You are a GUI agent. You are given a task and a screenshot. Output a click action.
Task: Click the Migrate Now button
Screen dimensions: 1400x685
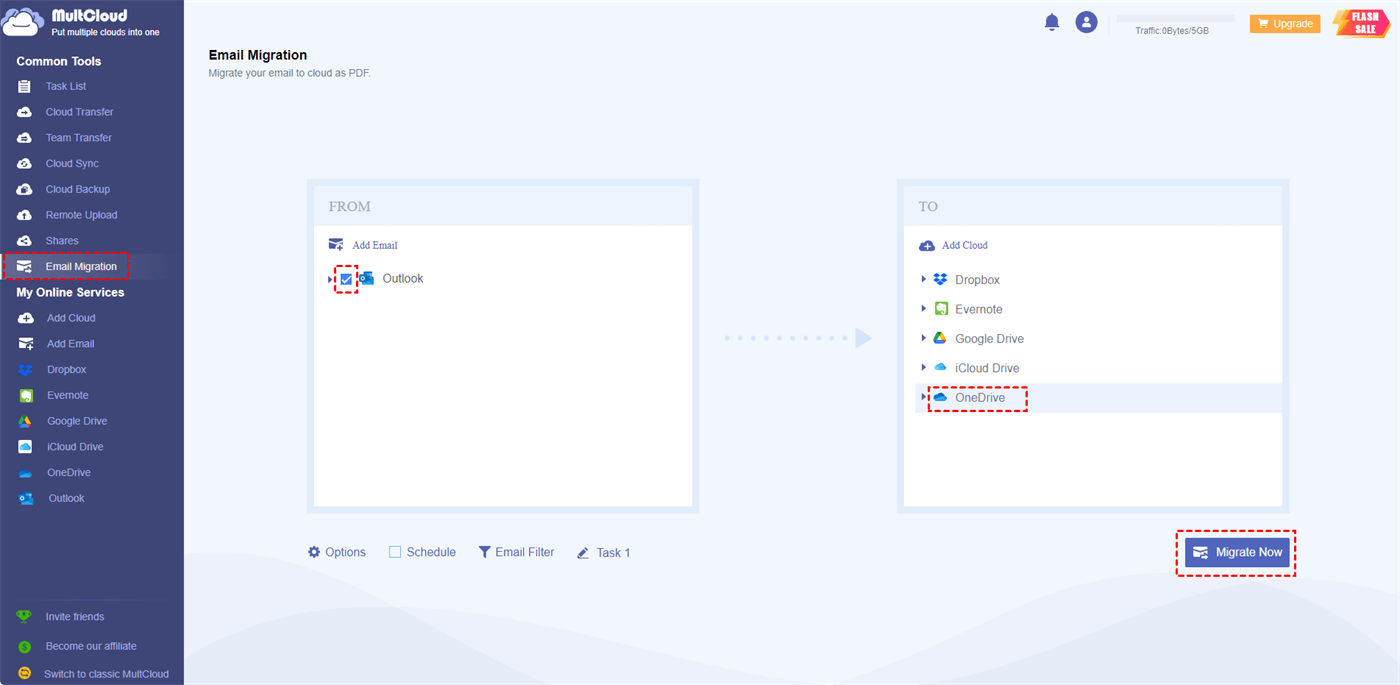[1237, 552]
